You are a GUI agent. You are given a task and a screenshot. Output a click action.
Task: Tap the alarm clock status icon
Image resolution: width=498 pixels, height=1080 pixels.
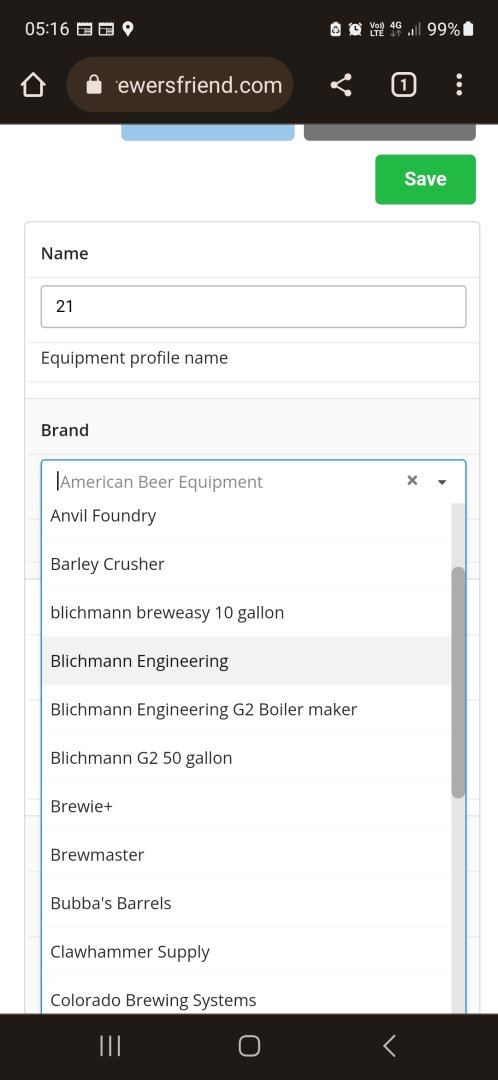[355, 29]
